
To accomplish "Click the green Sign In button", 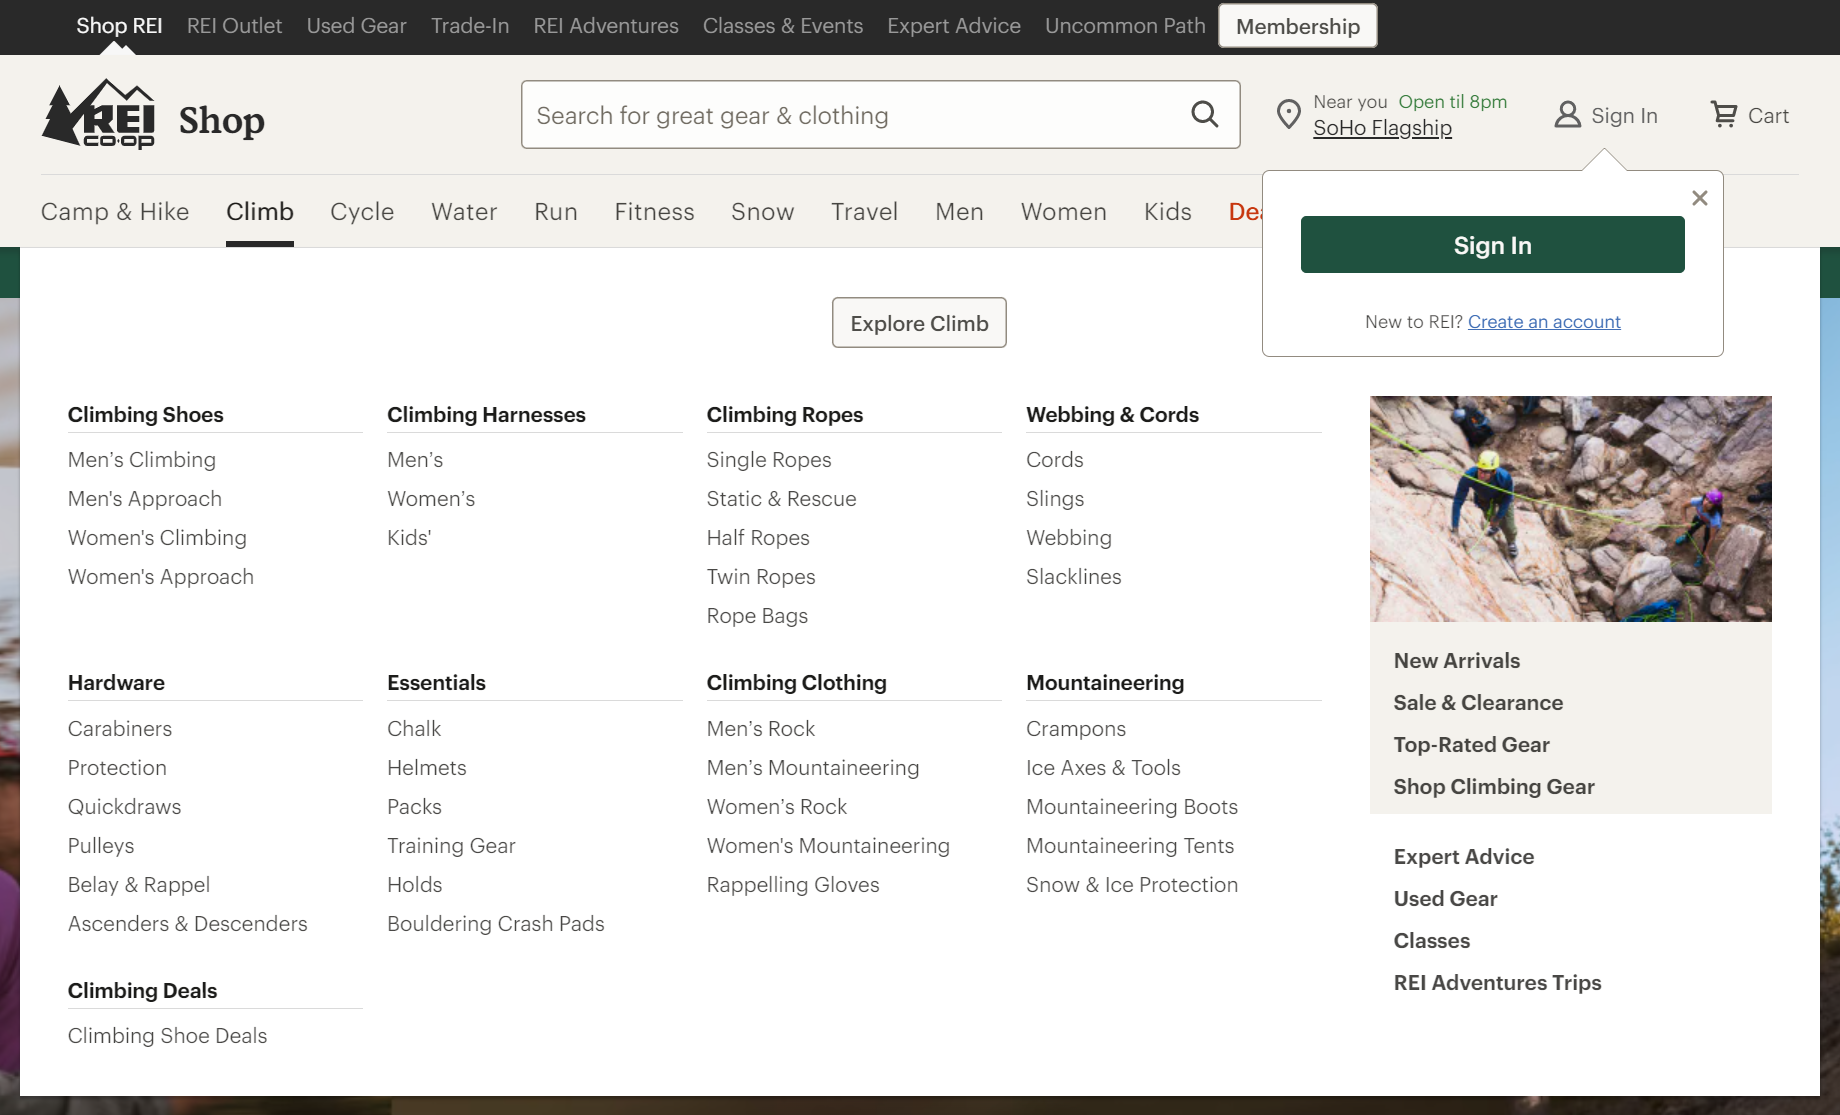I will pyautogui.click(x=1492, y=245).
